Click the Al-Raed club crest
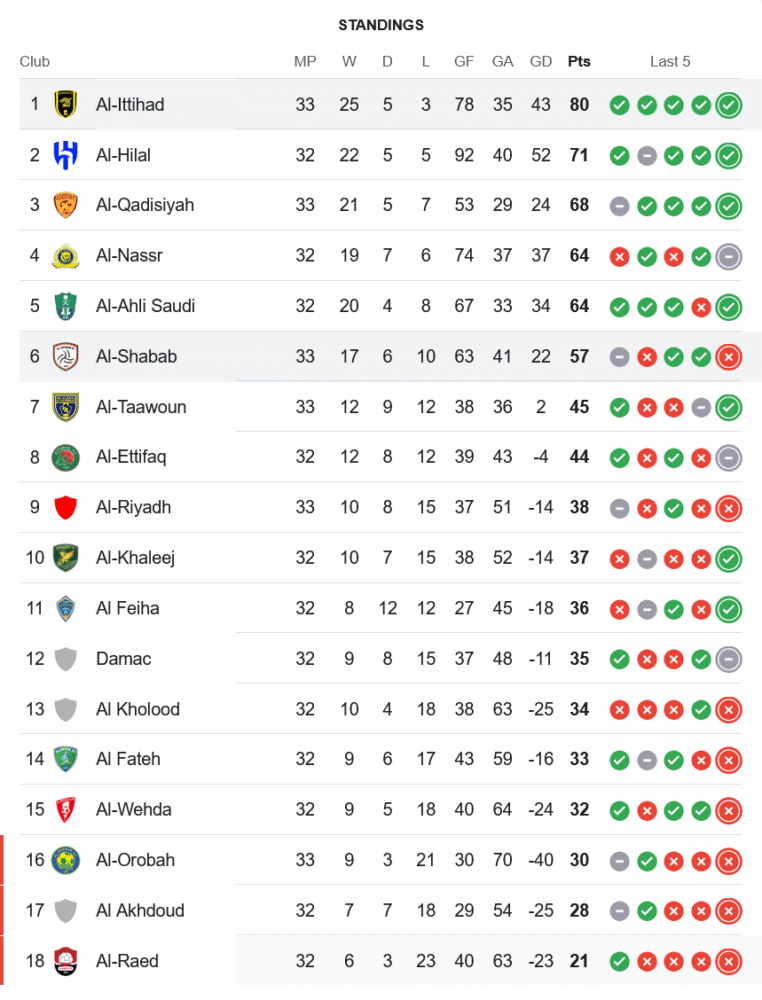 click(x=66, y=961)
